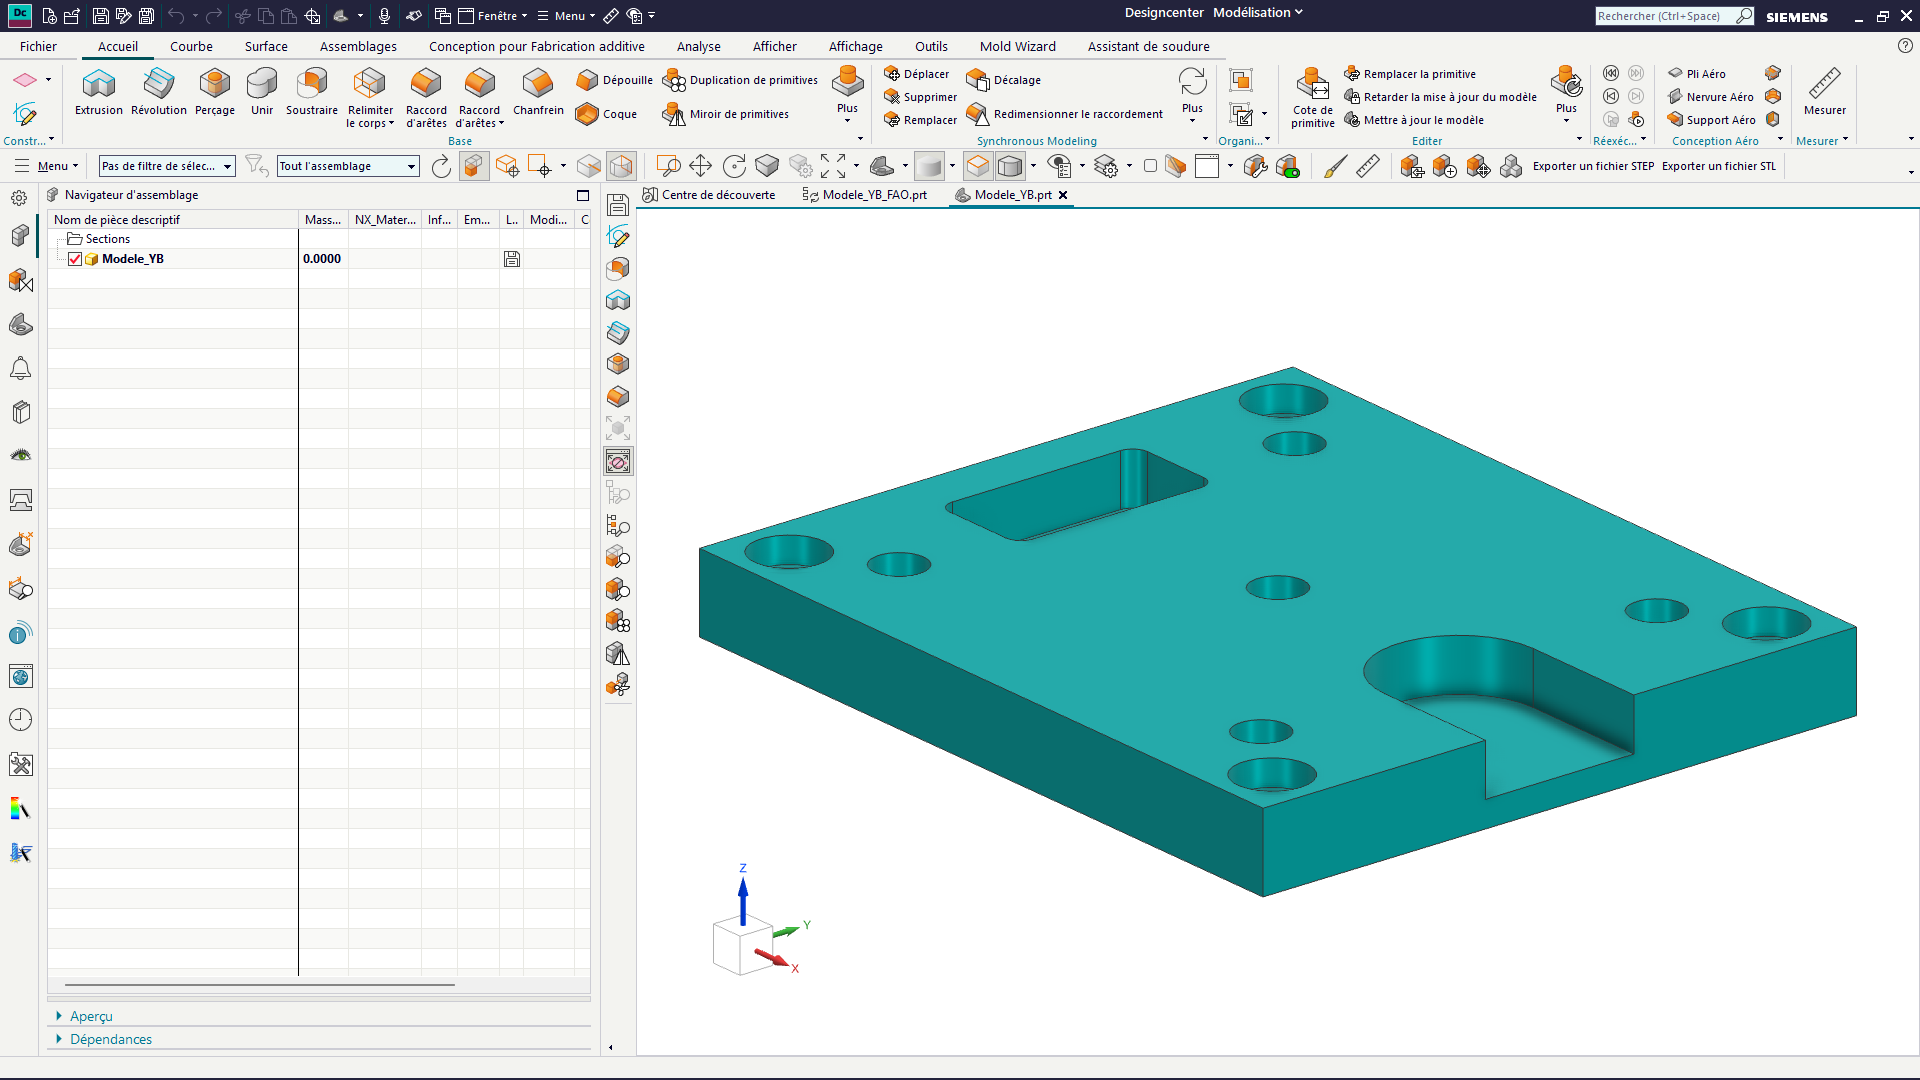Screen dimensions: 1920x1080
Task: Expand Raccord d'arêtes options arrow
Action: point(501,124)
